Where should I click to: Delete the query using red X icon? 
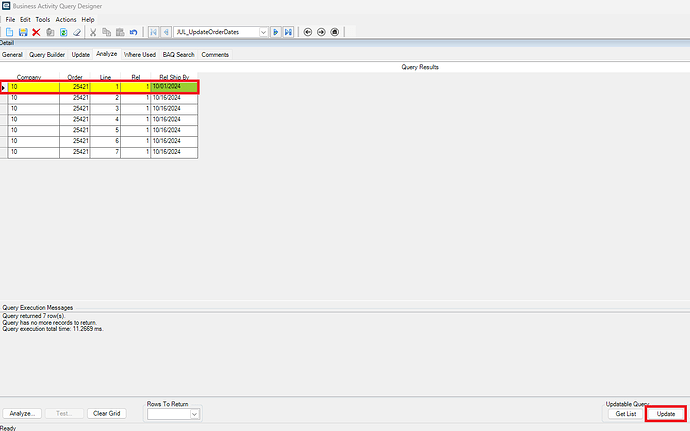click(37, 32)
